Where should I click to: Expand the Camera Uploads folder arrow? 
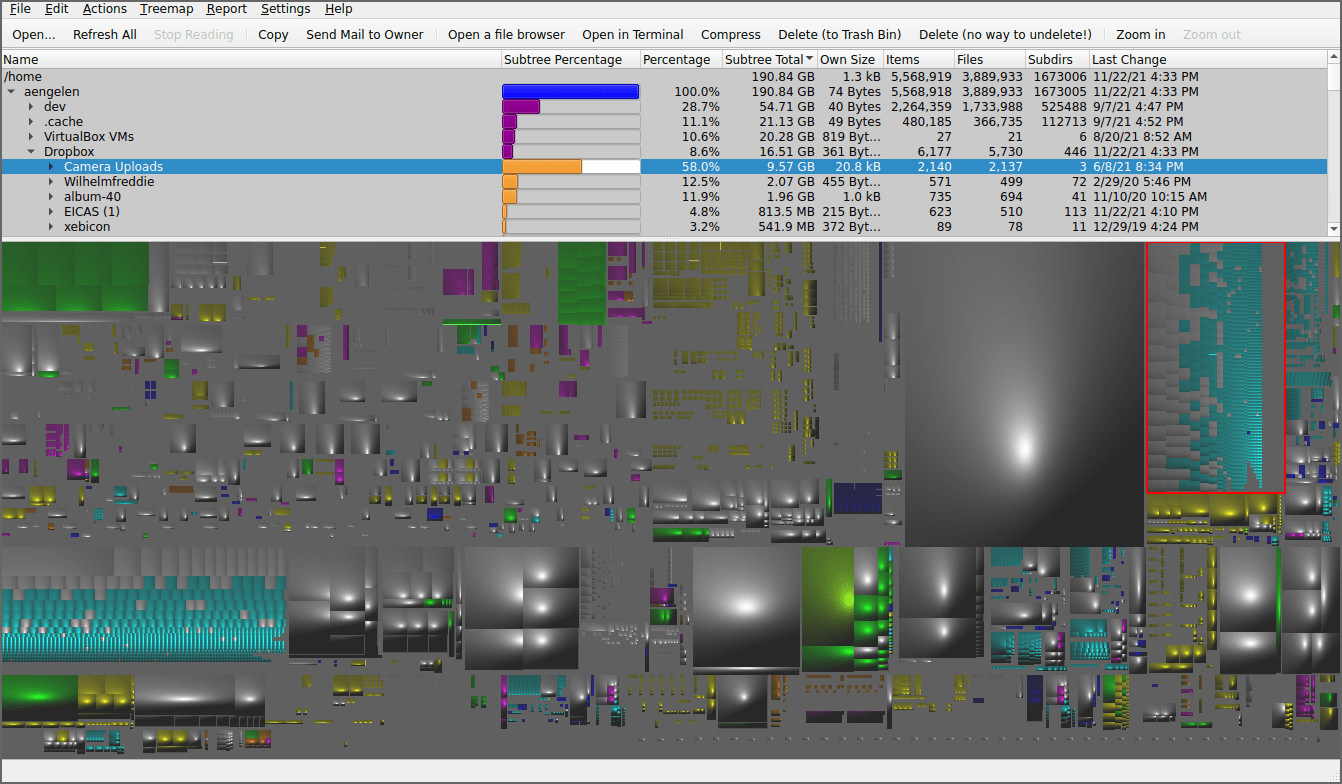(x=51, y=167)
